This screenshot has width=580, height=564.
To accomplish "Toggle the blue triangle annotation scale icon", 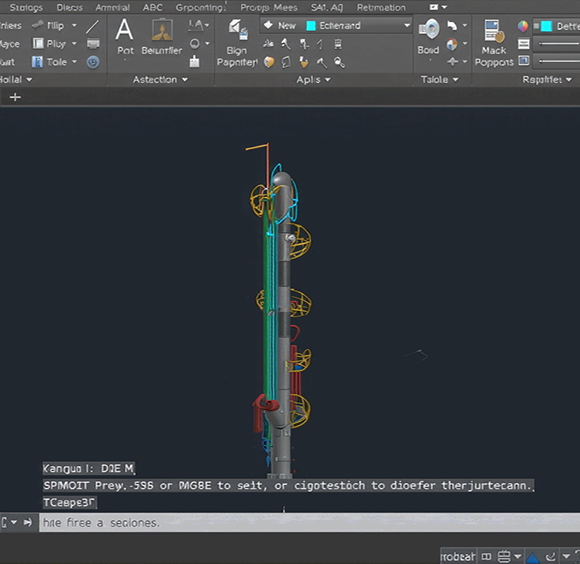I will click(533, 557).
